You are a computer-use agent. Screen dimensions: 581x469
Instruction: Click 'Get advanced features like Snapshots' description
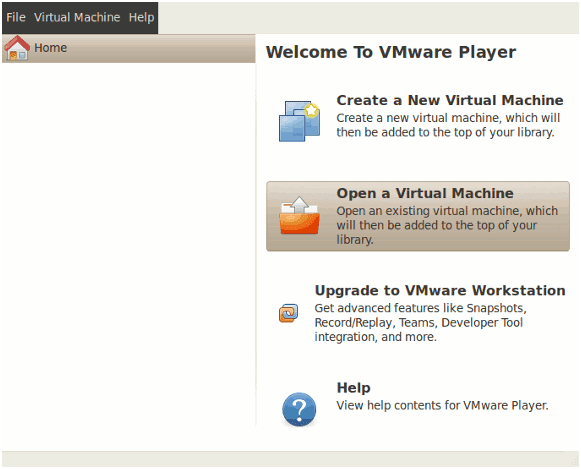coord(421,322)
